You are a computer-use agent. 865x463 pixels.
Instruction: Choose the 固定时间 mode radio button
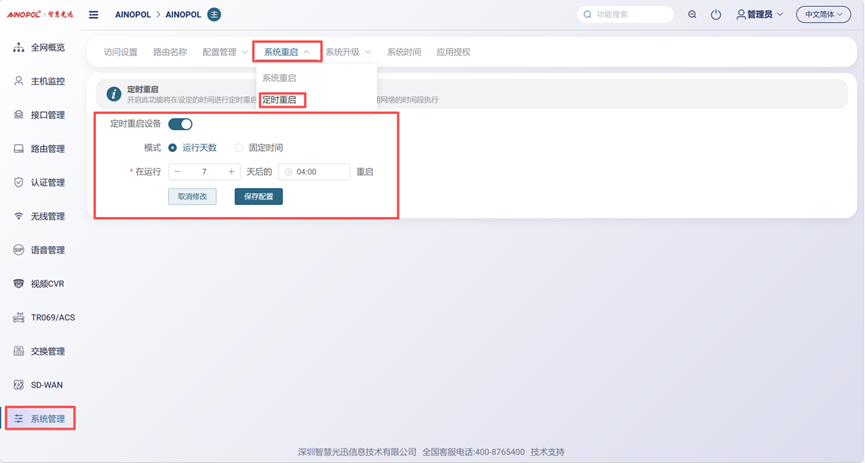tap(239, 148)
